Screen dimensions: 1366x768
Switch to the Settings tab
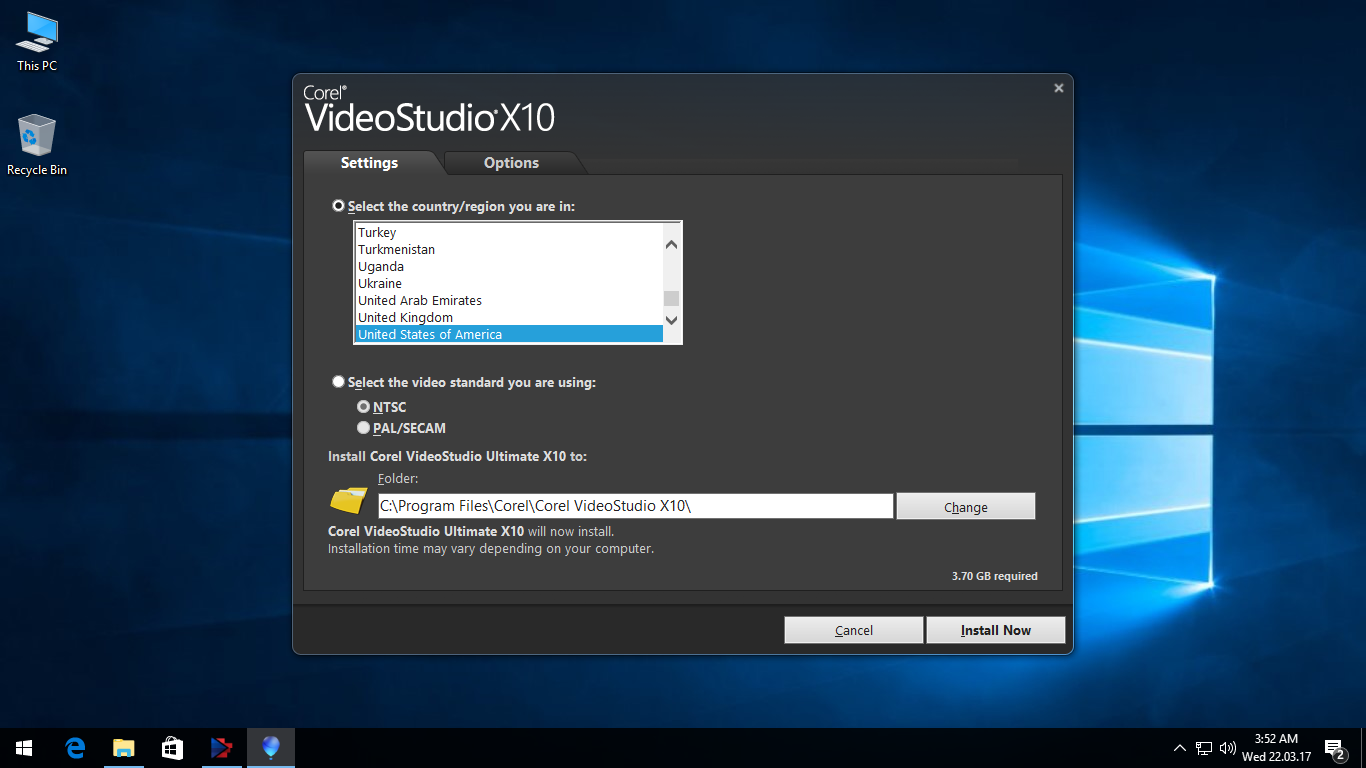click(369, 163)
